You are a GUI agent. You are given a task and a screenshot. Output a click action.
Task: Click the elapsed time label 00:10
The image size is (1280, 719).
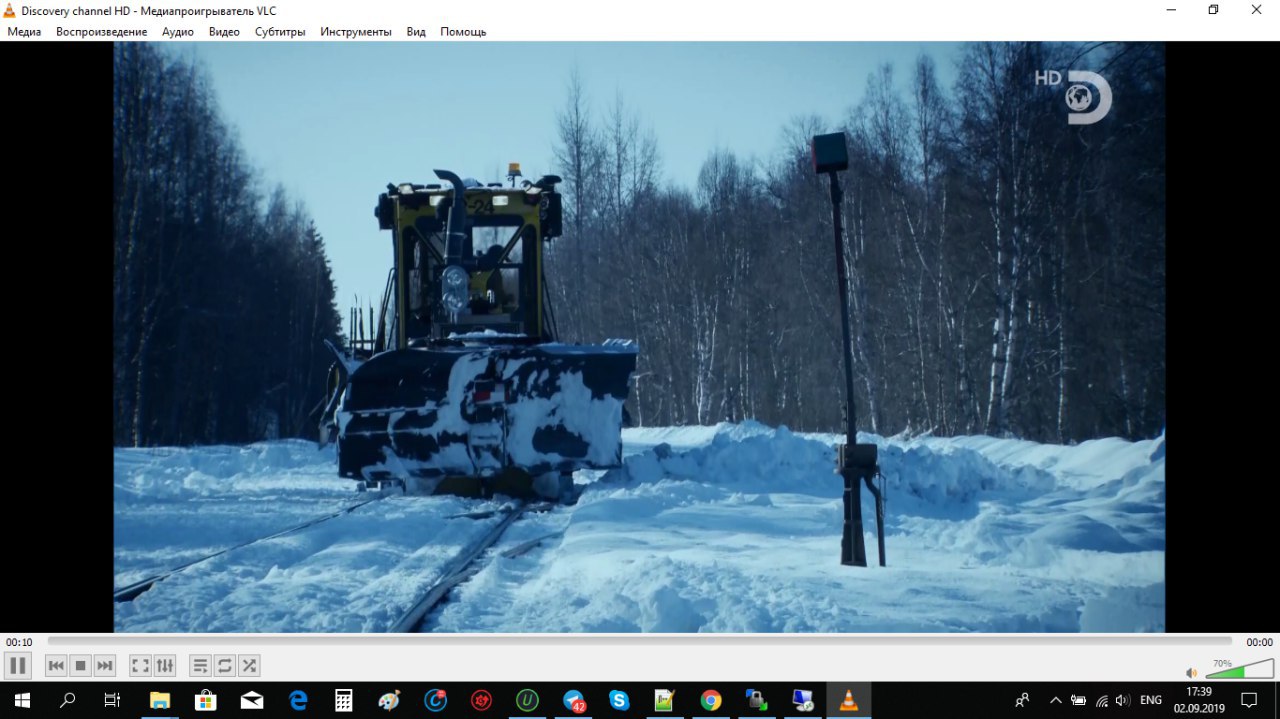19,642
